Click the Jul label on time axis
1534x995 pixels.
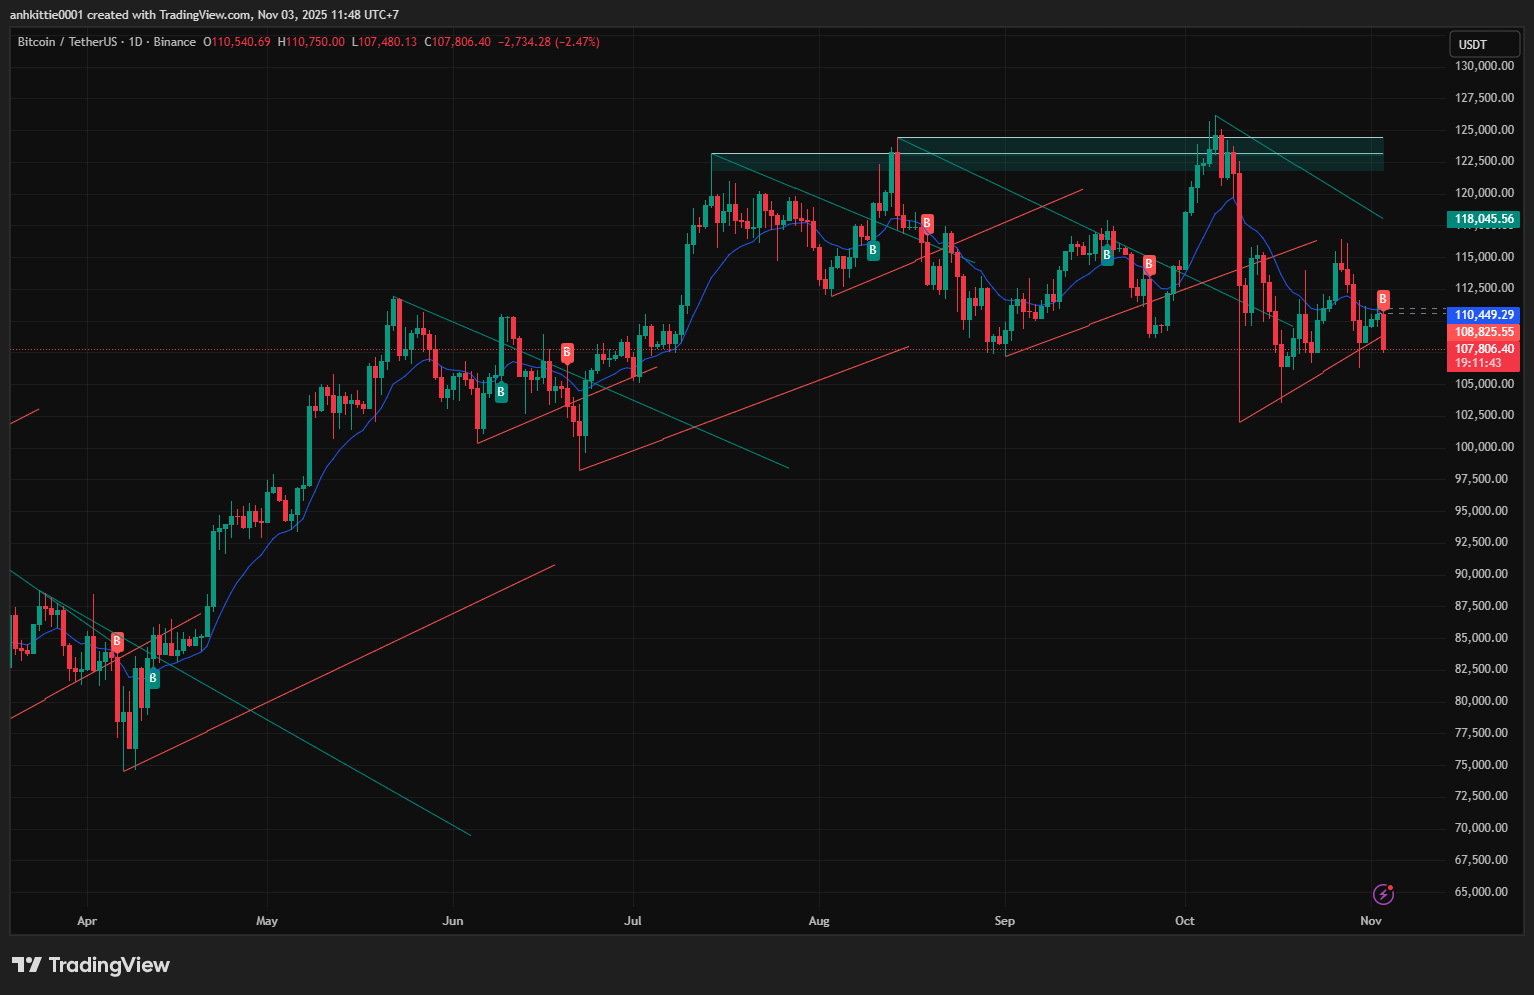tap(632, 921)
